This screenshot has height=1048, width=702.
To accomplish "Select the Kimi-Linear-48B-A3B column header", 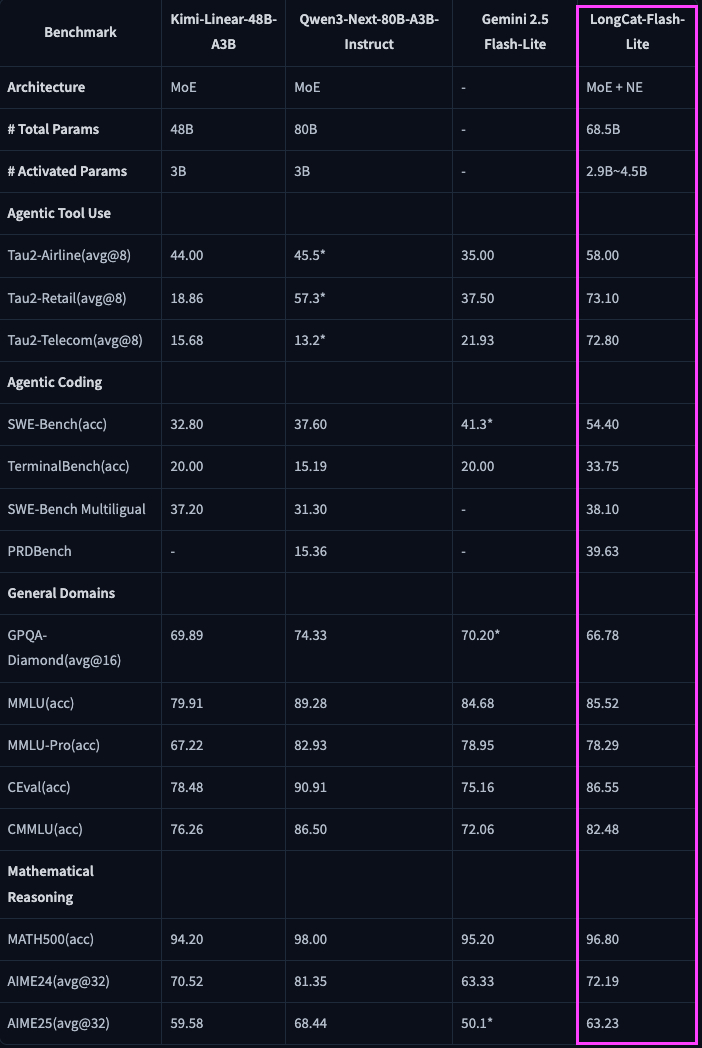I will [x=224, y=32].
